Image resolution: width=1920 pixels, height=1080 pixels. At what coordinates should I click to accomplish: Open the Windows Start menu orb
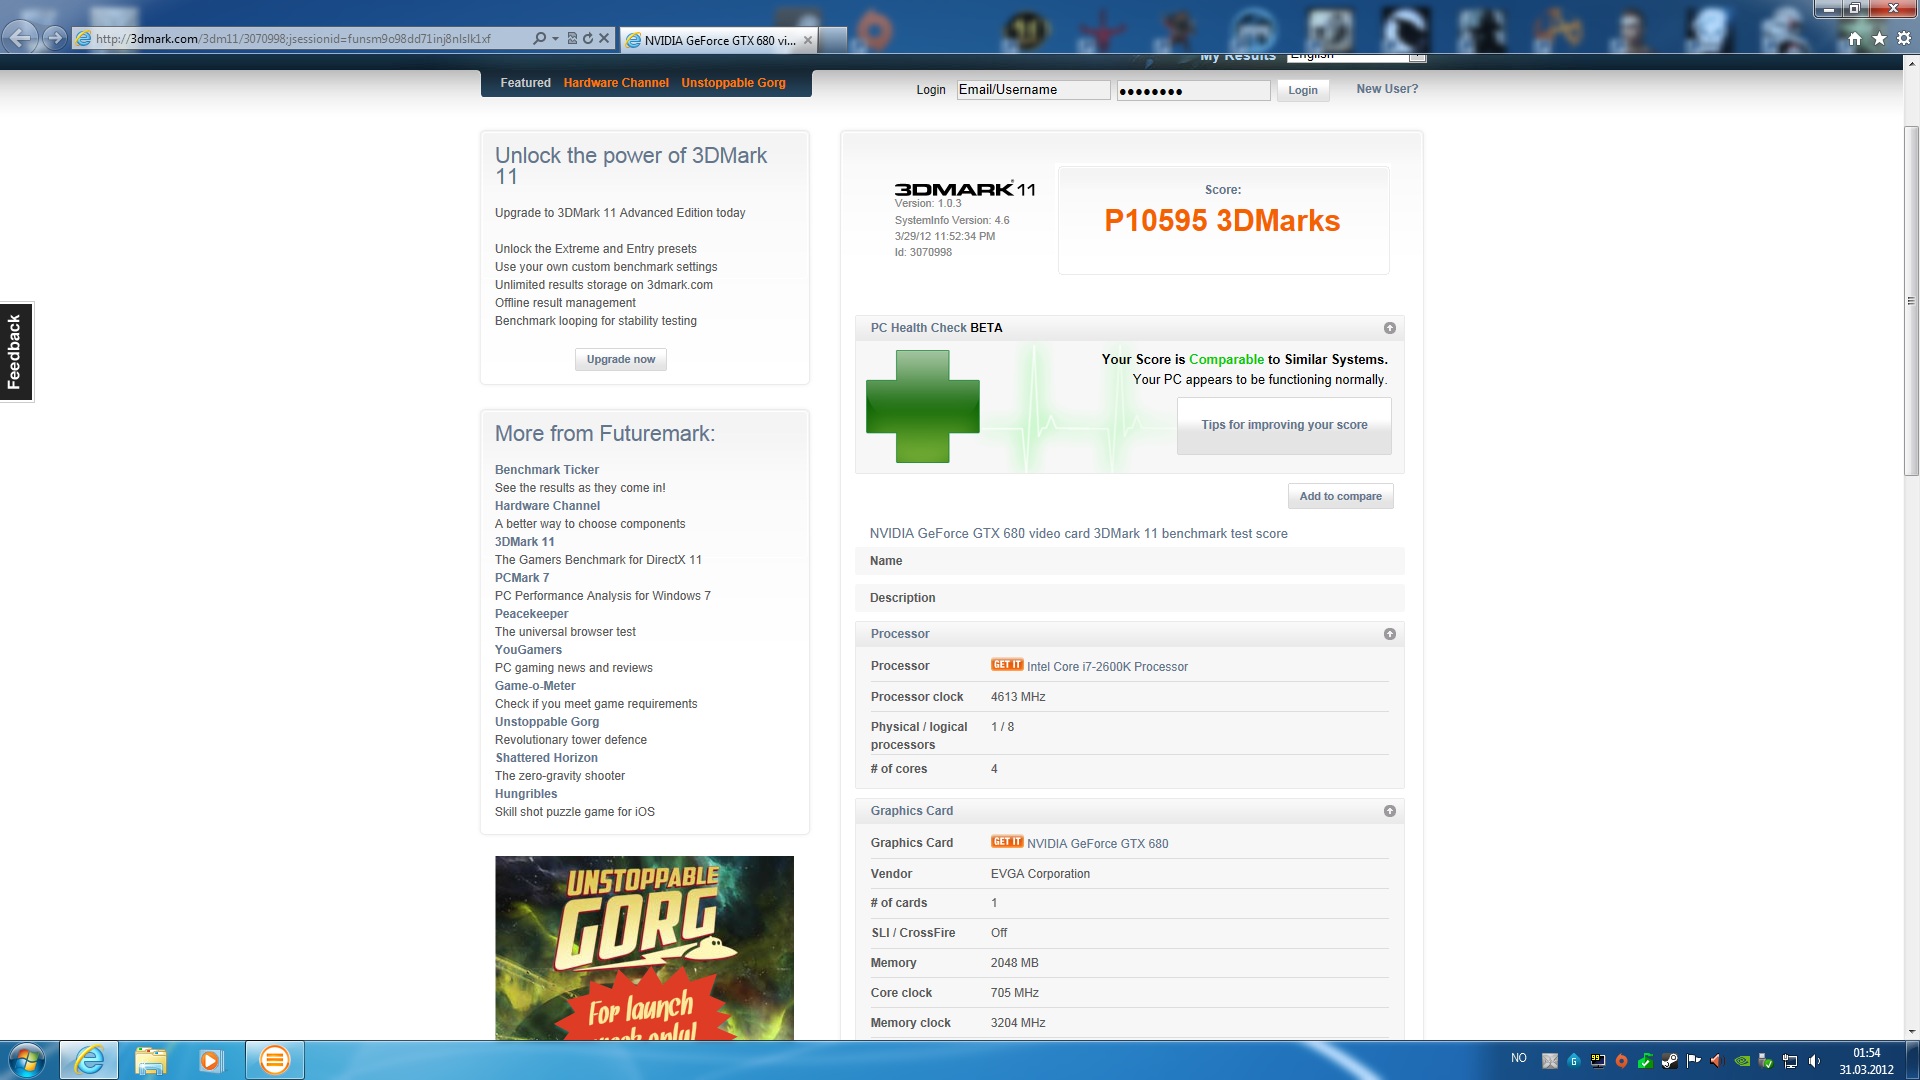tap(27, 1060)
